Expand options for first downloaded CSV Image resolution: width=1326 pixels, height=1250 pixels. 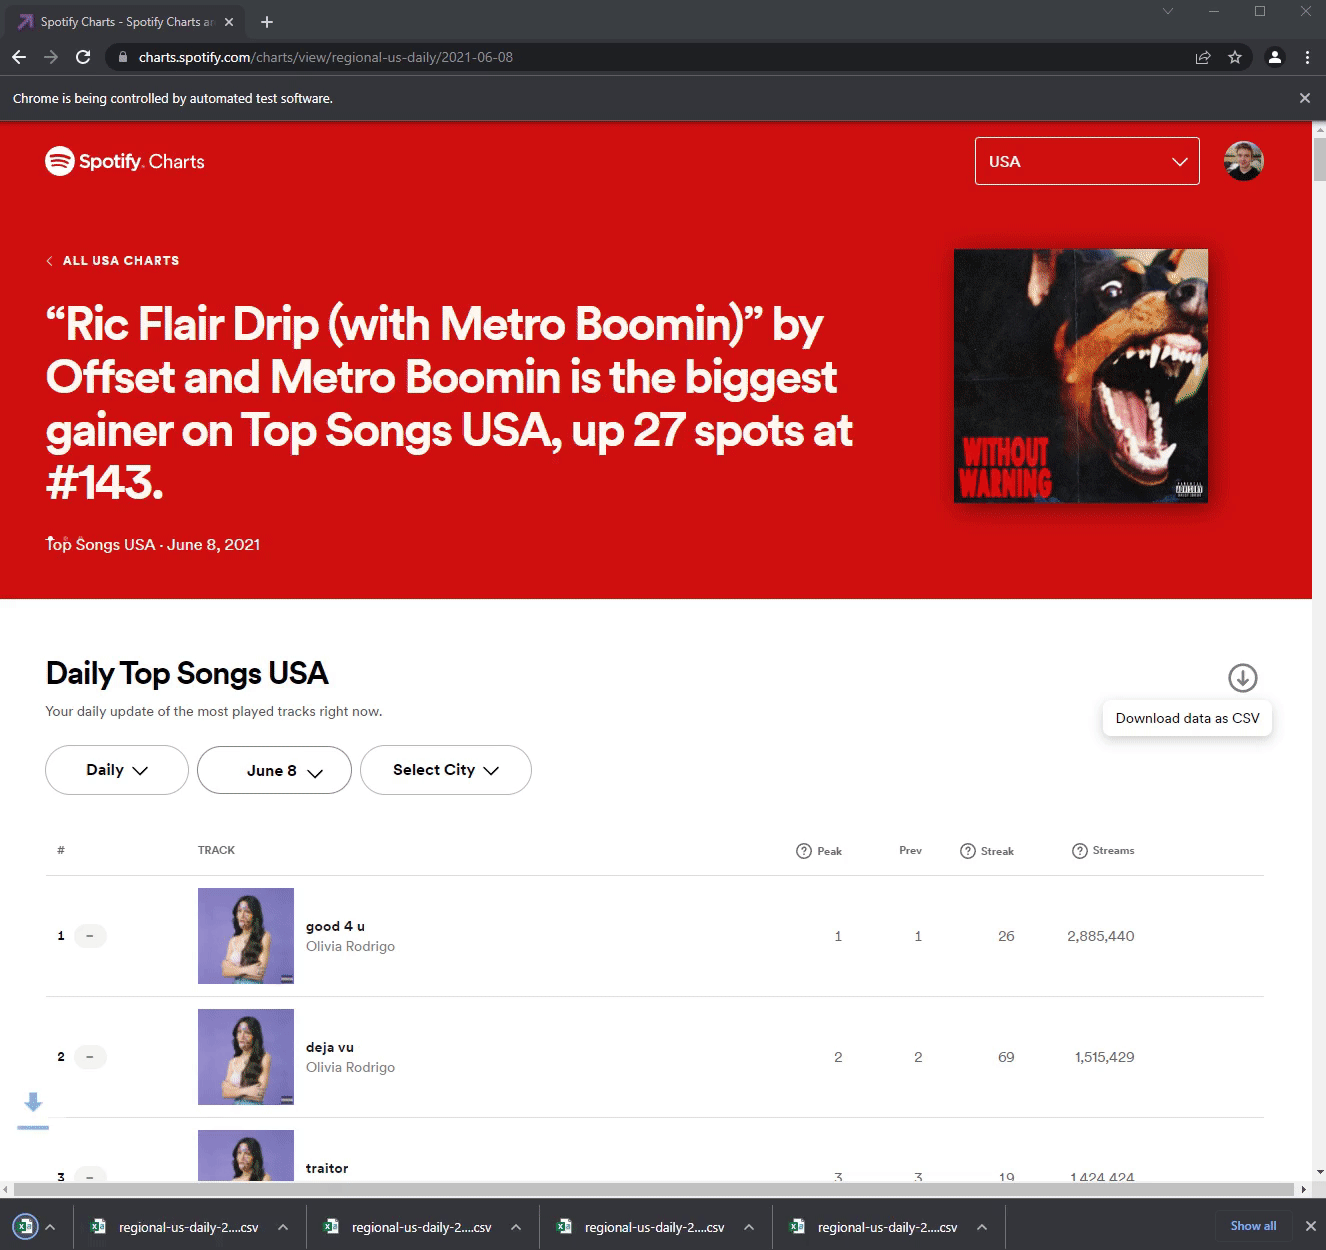coord(283,1227)
